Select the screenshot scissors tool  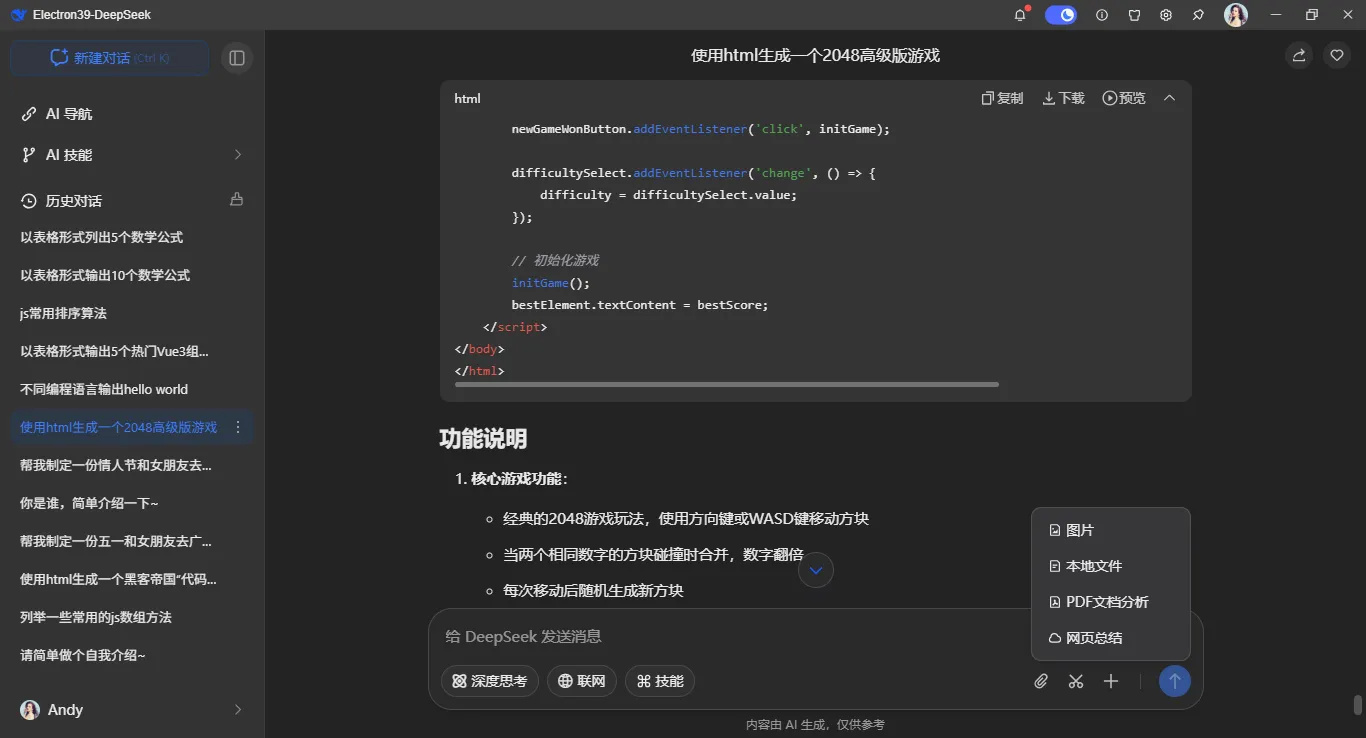pos(1075,681)
